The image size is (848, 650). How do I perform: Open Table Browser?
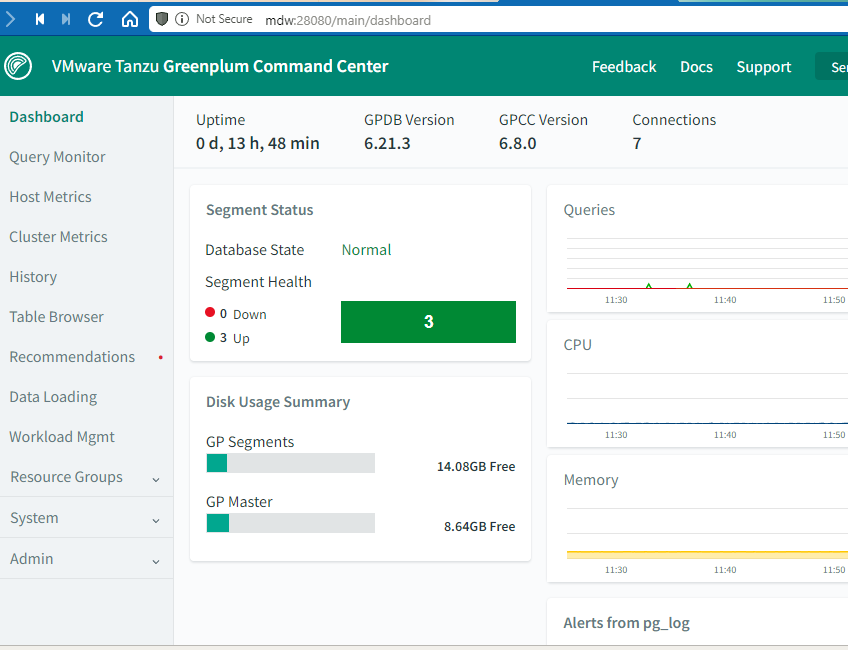56,317
